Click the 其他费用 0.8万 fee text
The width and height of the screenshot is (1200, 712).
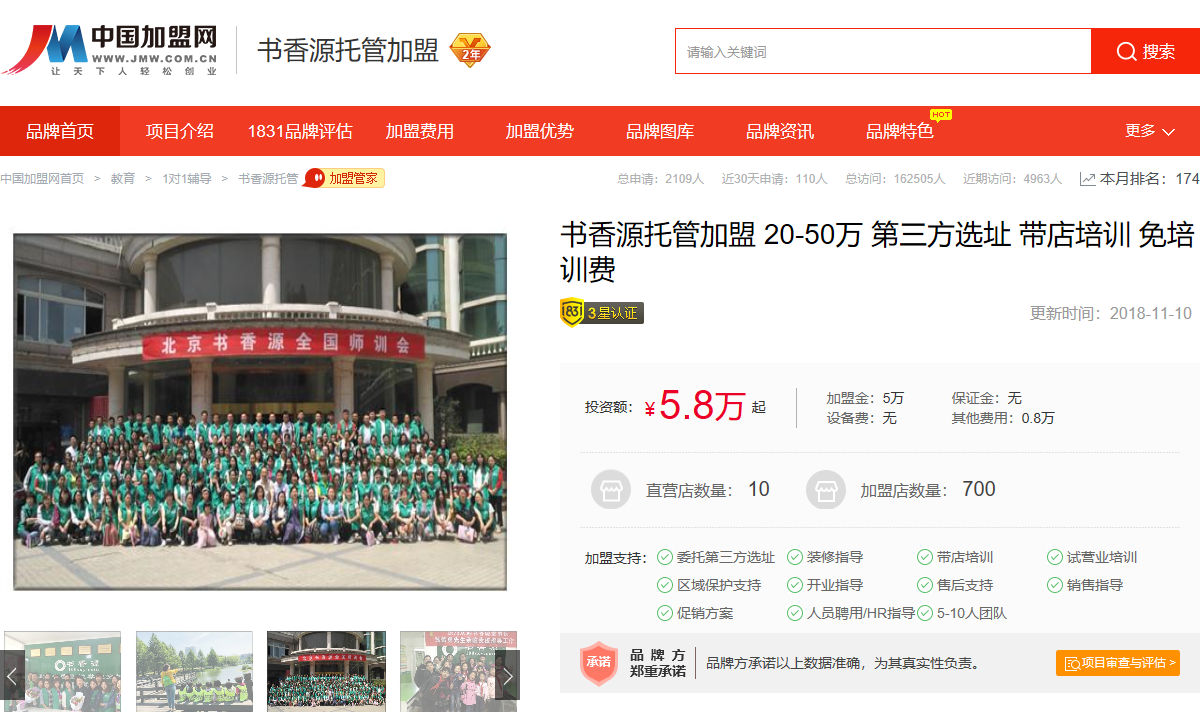(1003, 418)
